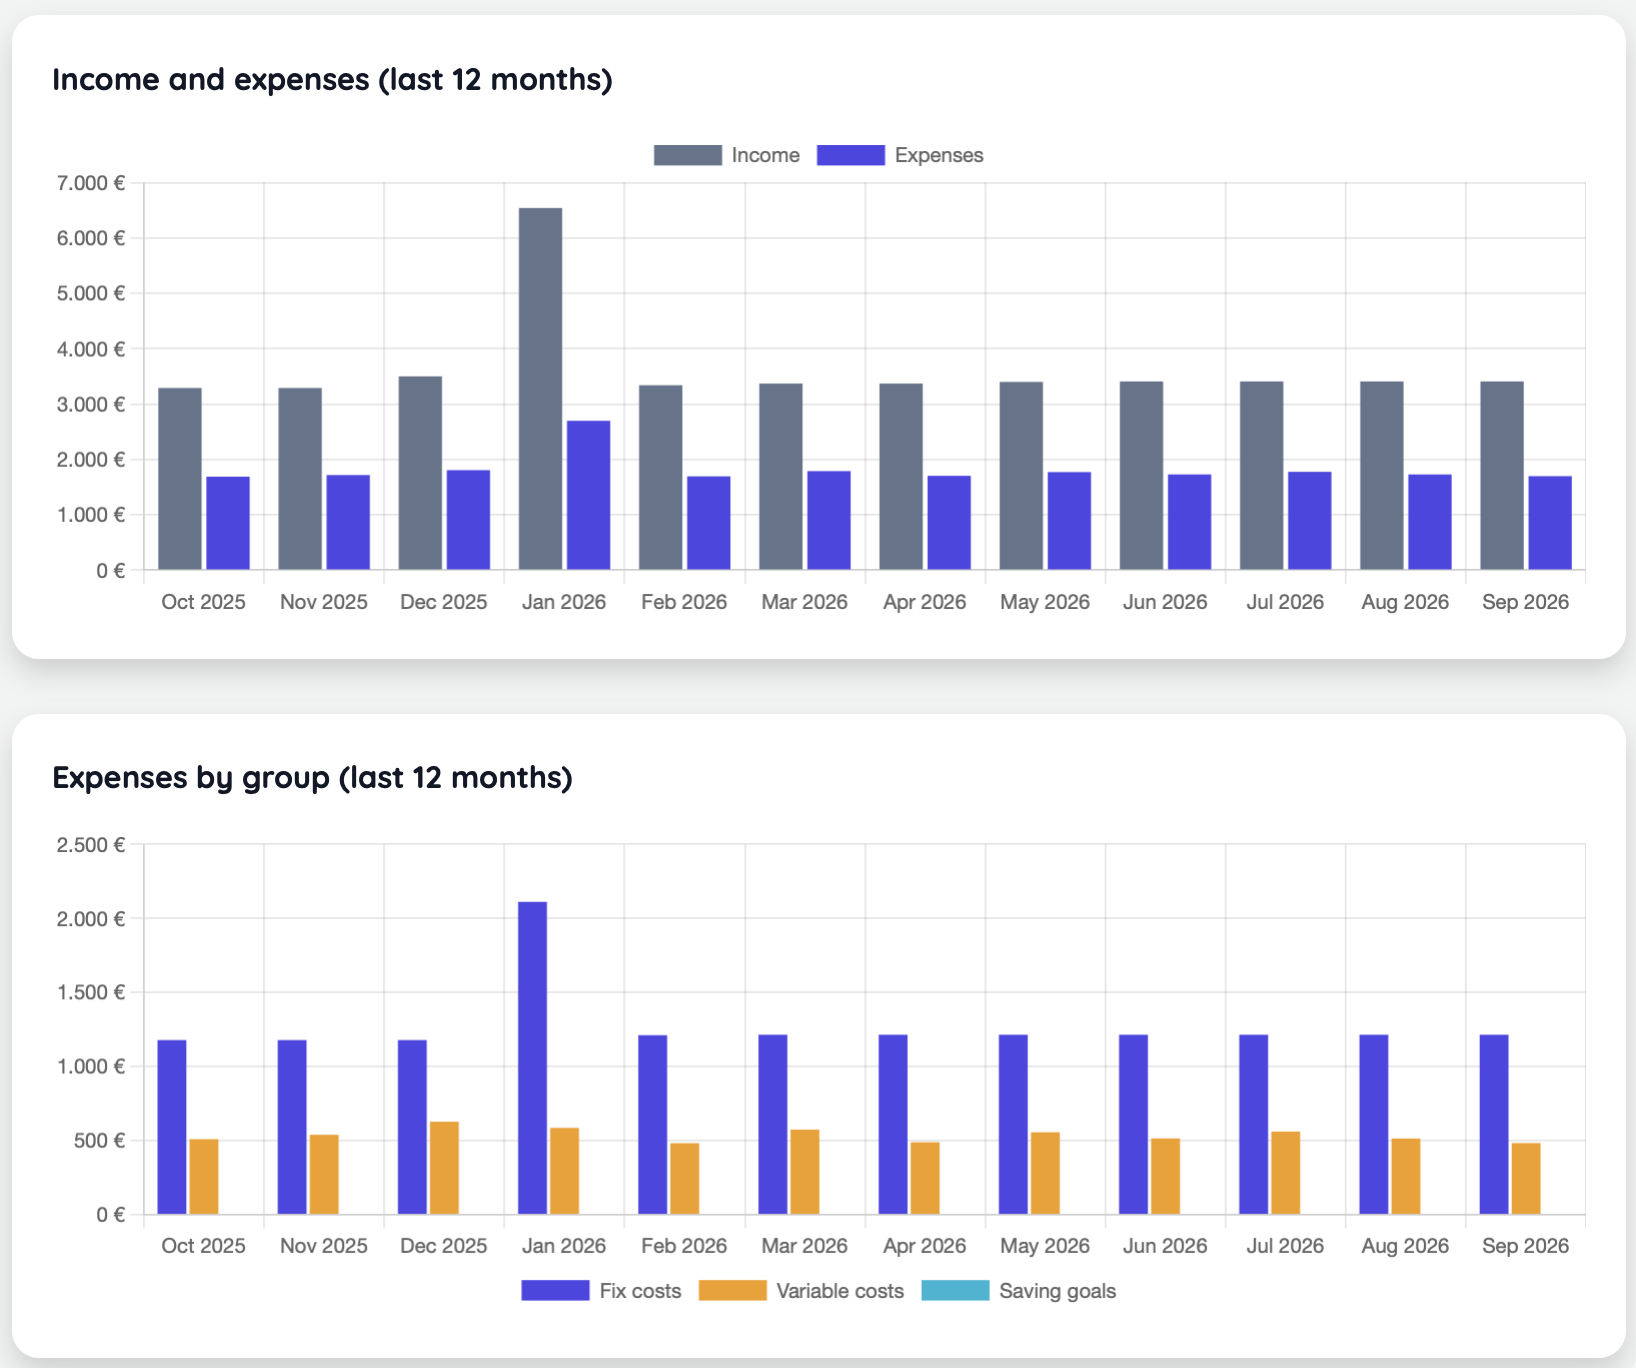The image size is (1636, 1368).
Task: Click the Dec 2025 income bar
Action: tap(420, 473)
